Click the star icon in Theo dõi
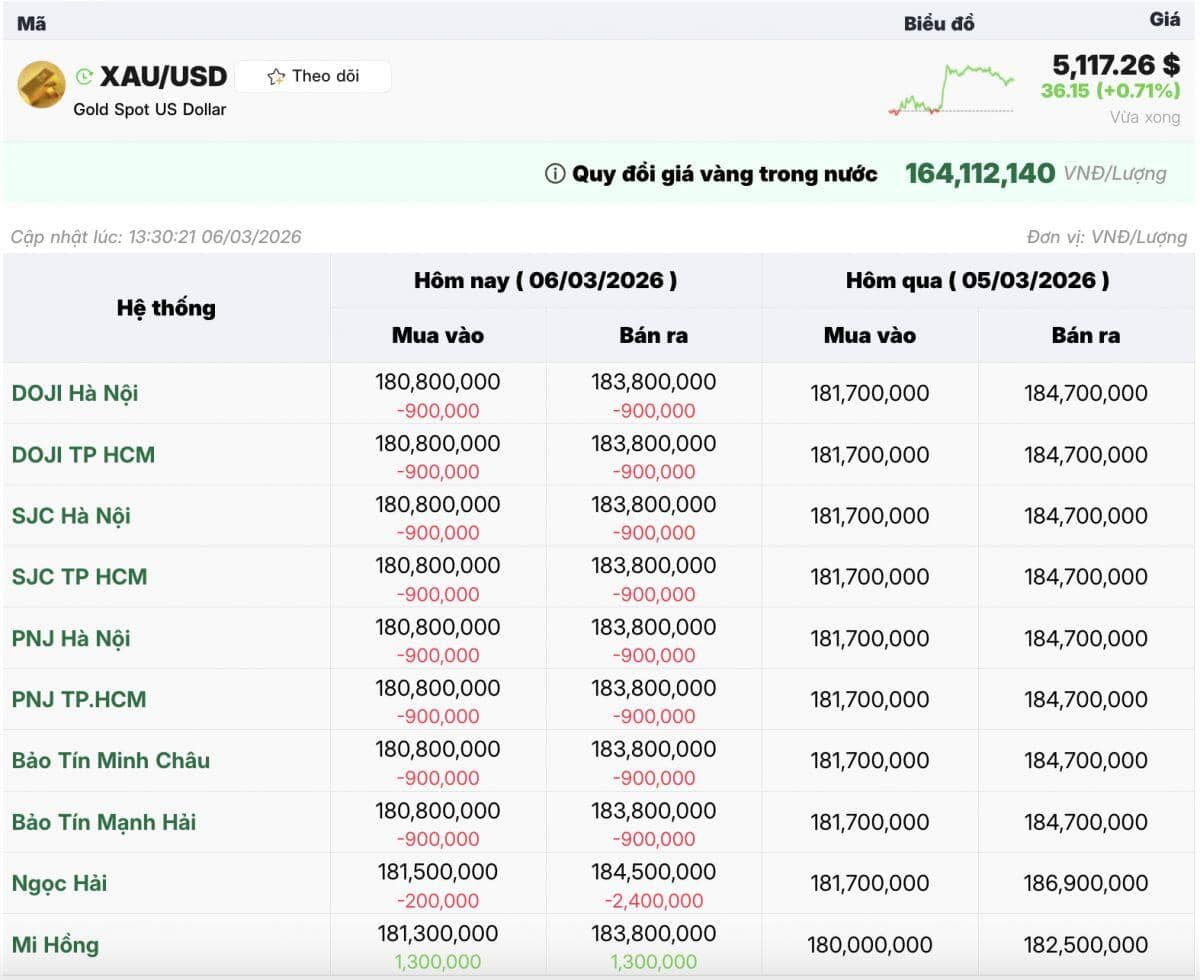Image resolution: width=1200 pixels, height=980 pixels. (276, 77)
